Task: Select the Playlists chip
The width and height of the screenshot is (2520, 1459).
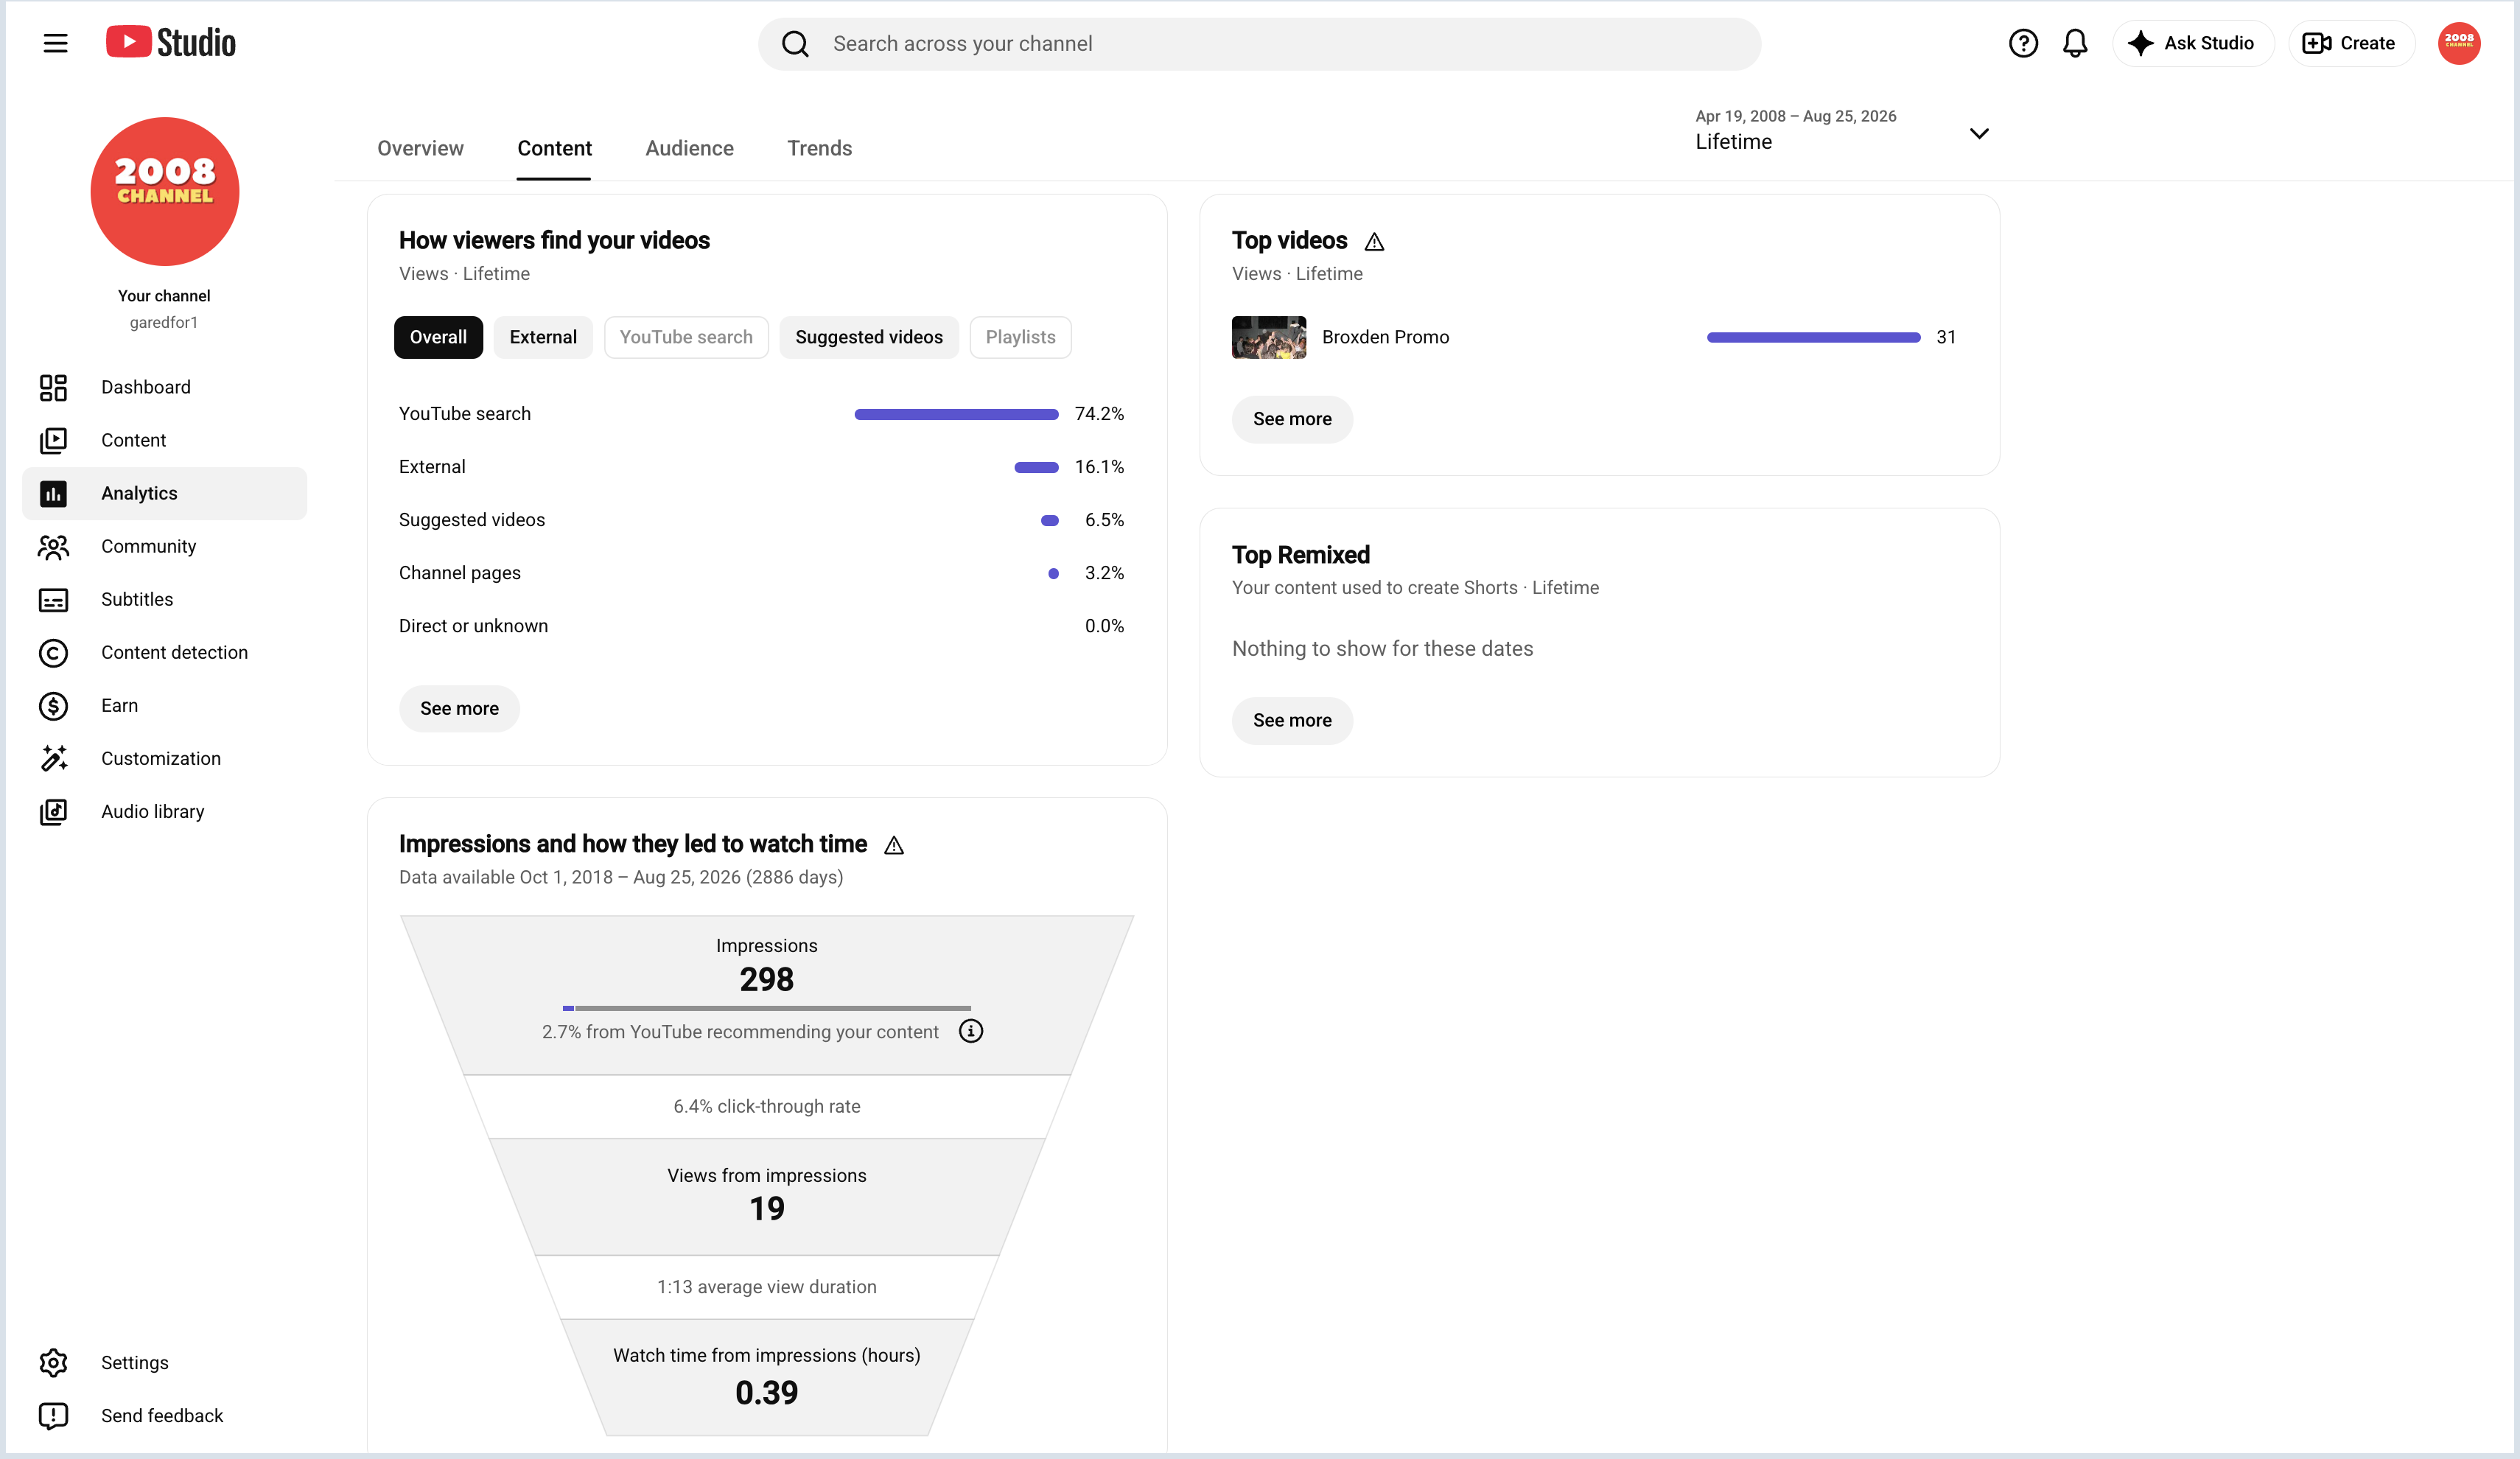Action: 1020,337
